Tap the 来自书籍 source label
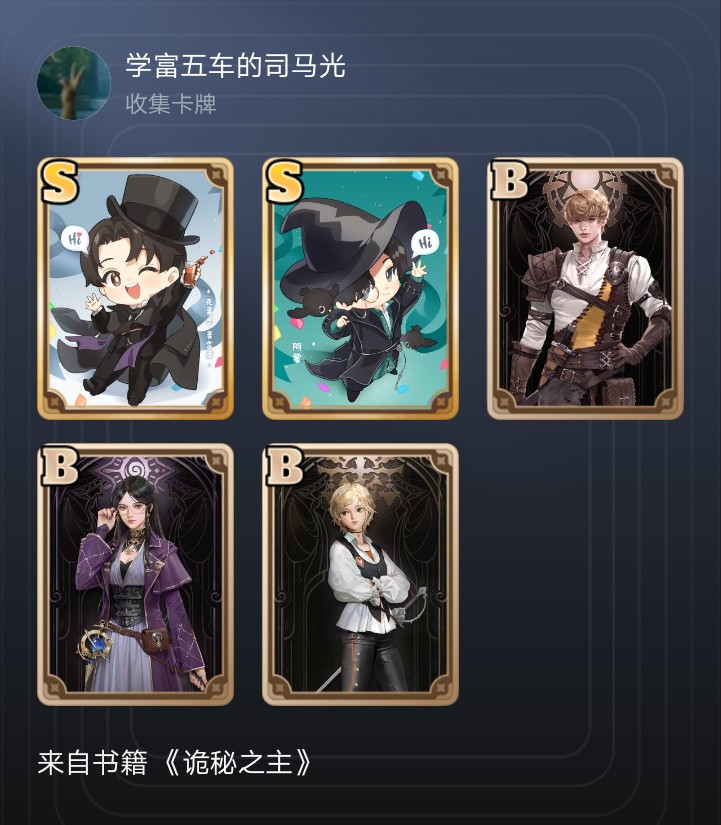Screen dimensions: 721x825 coord(92,763)
